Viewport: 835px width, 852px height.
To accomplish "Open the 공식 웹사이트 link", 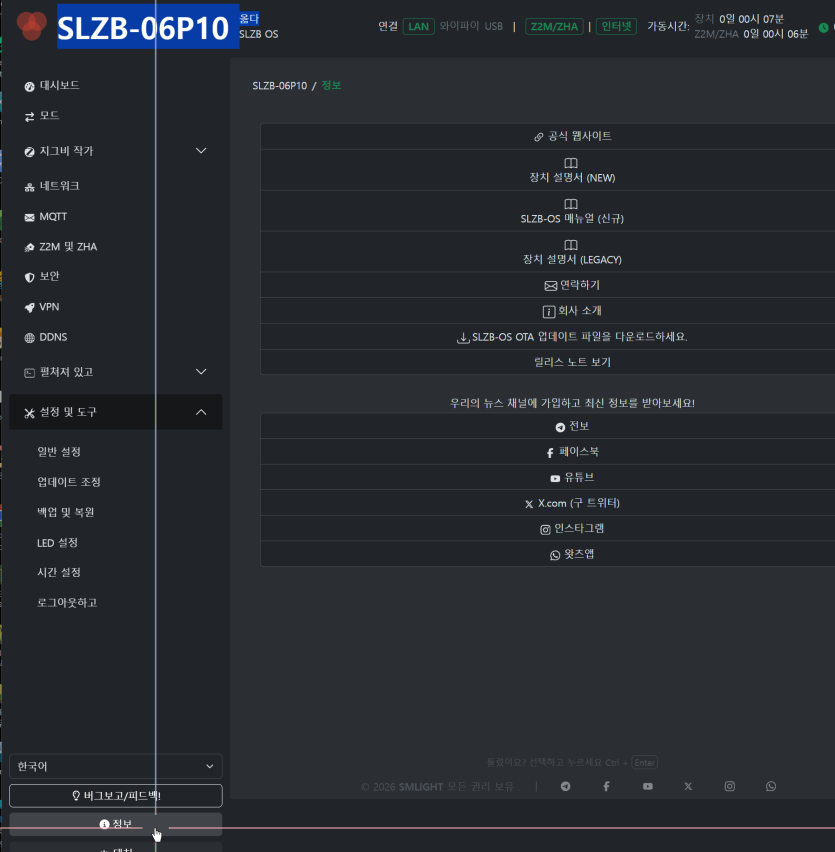I will 572,136.
